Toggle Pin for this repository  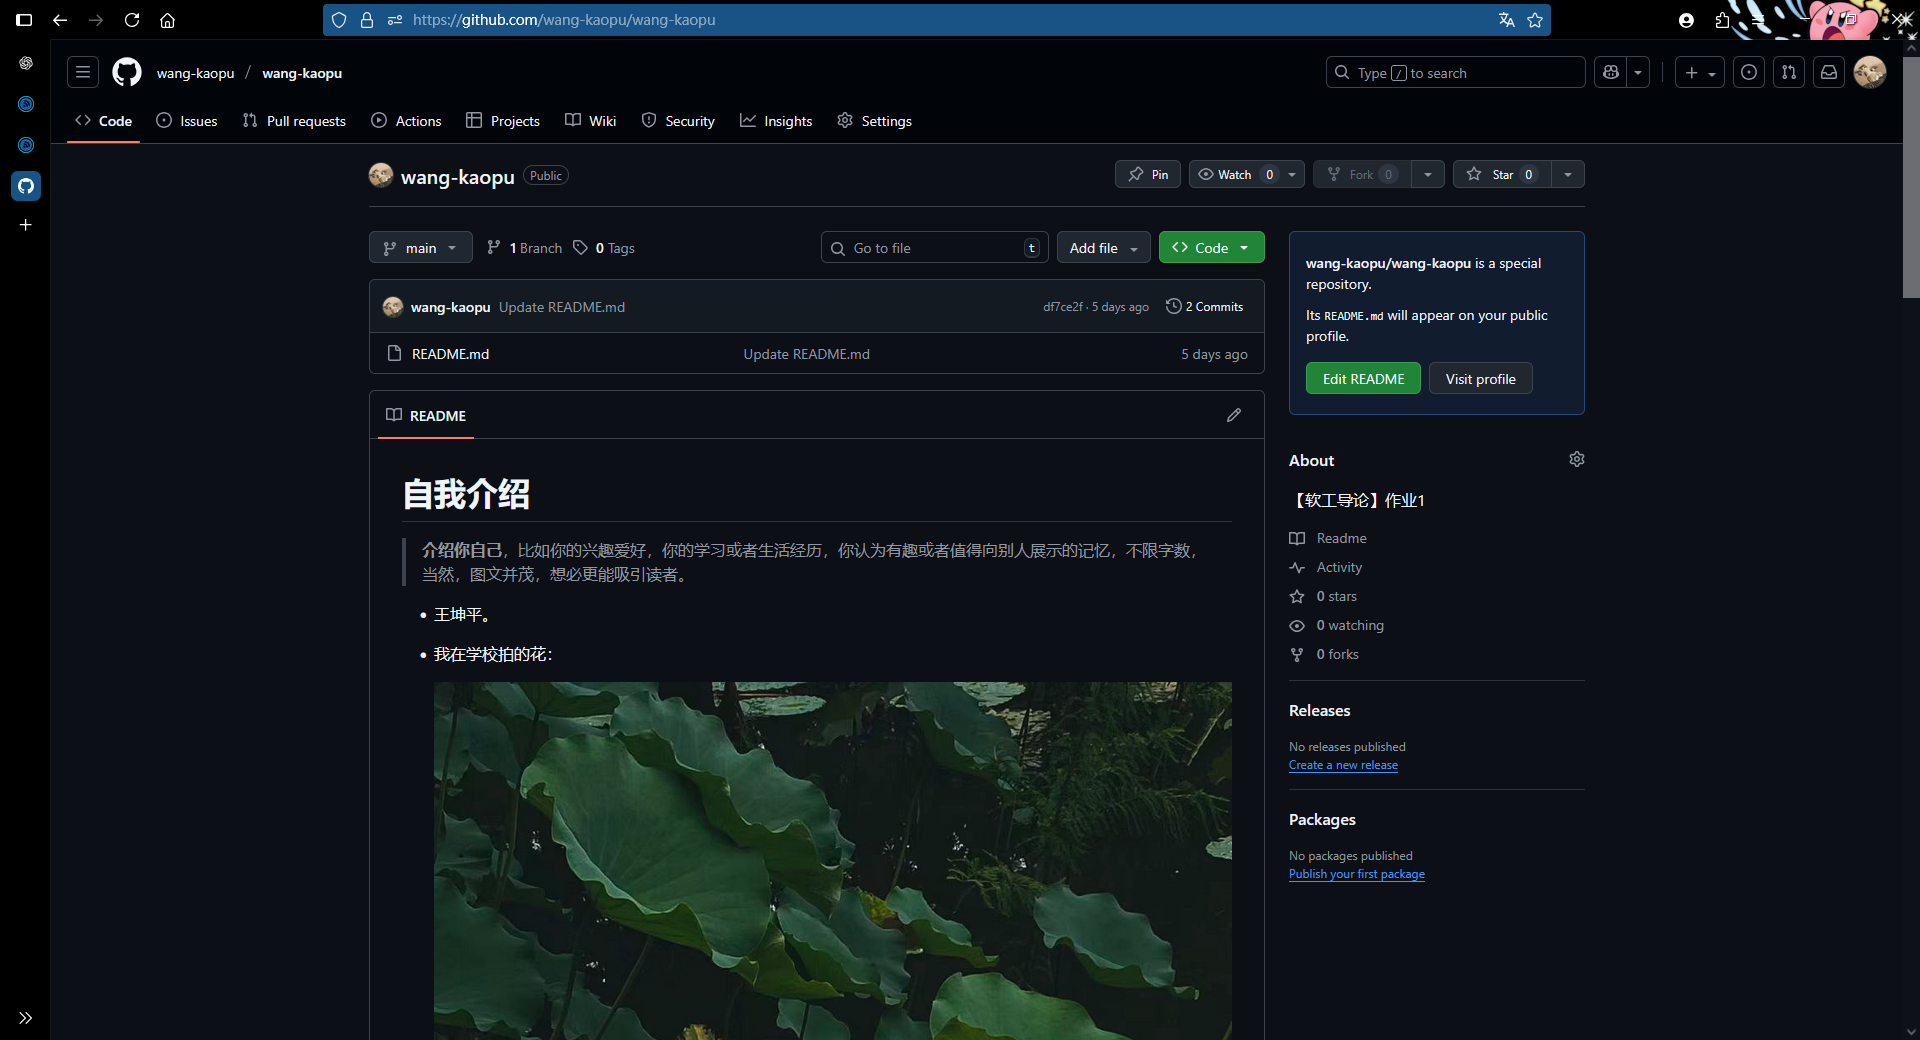pyautogui.click(x=1148, y=174)
